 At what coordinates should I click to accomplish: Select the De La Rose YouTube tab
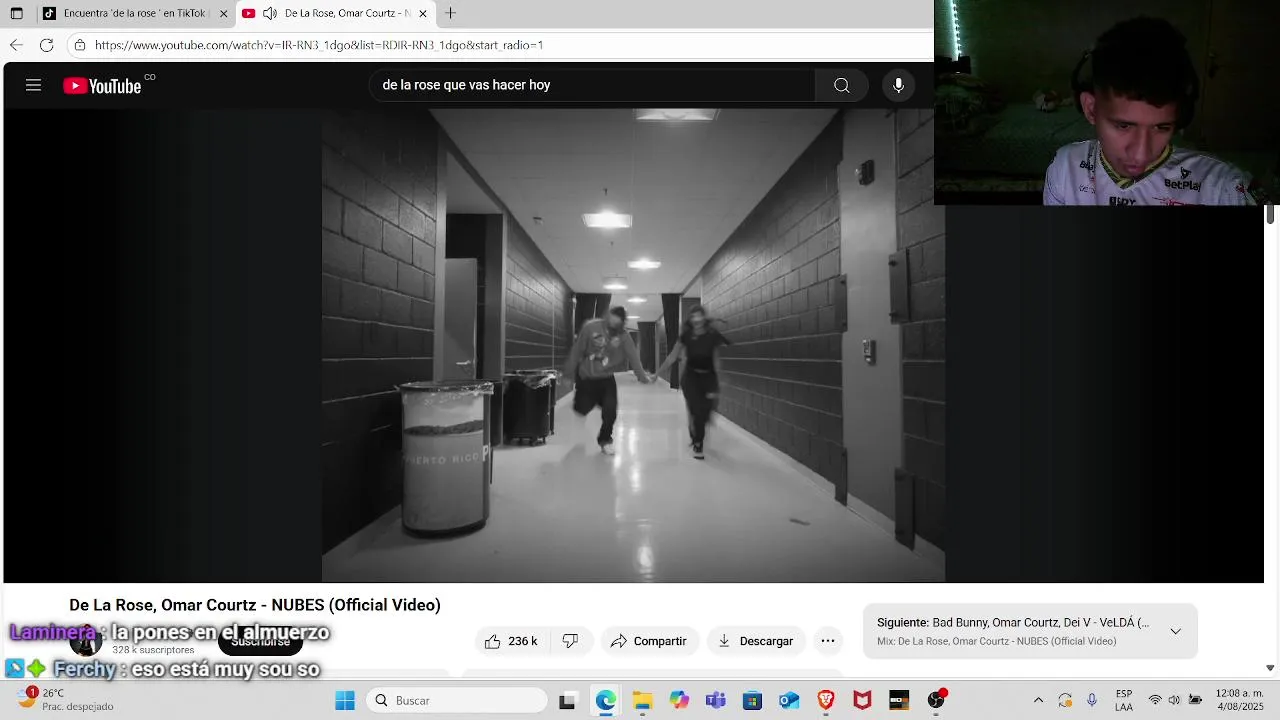[x=335, y=13]
